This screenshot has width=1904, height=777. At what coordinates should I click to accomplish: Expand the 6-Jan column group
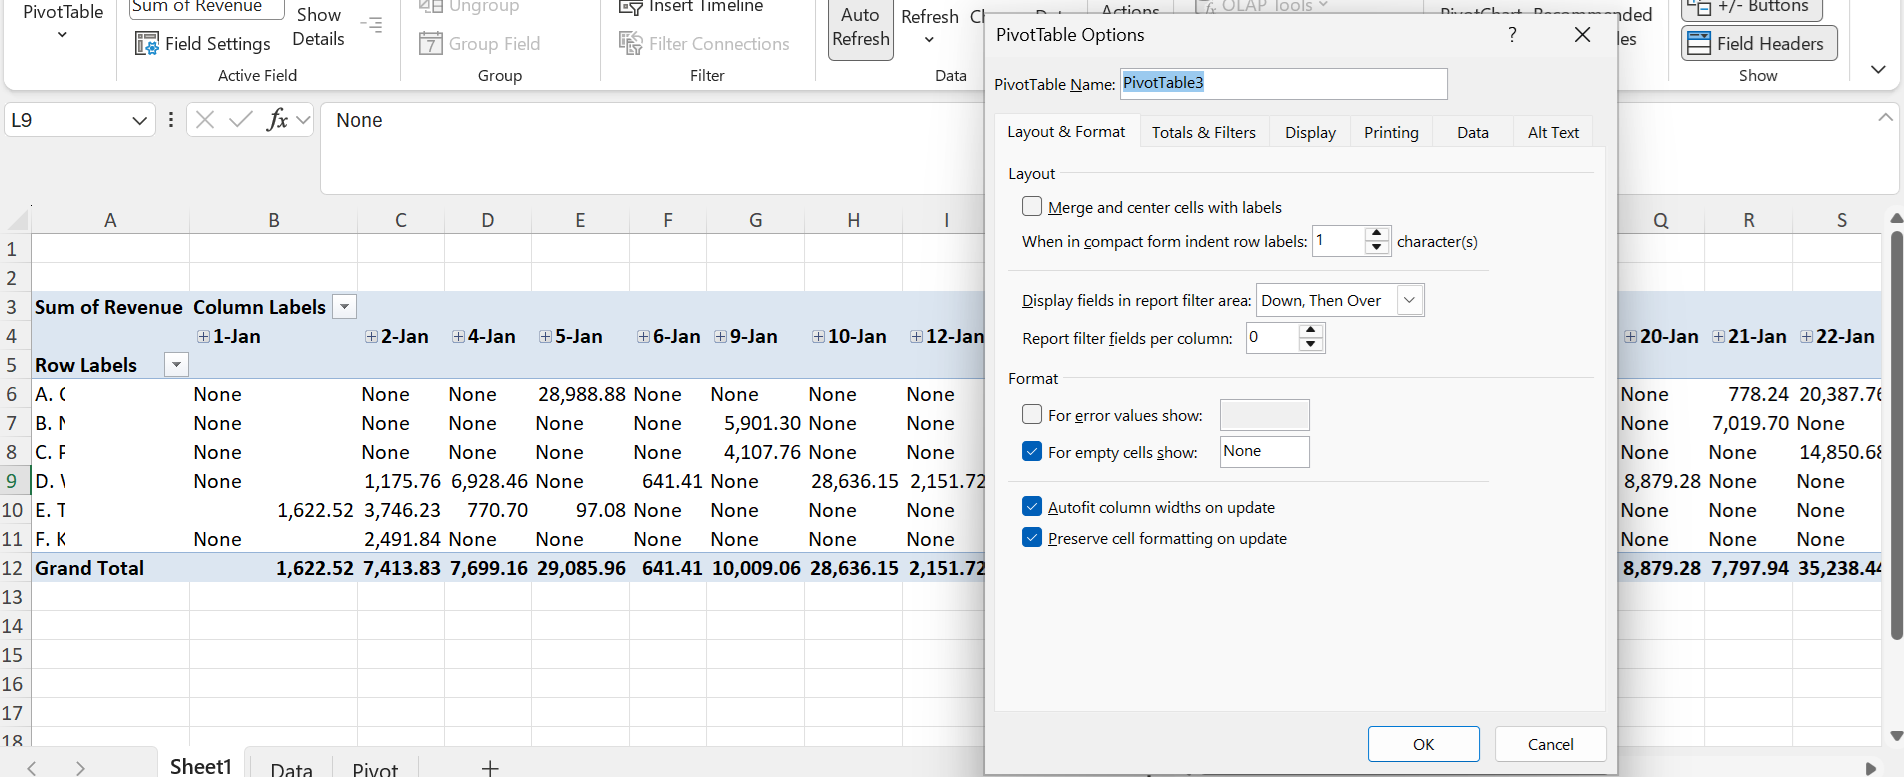[643, 337]
